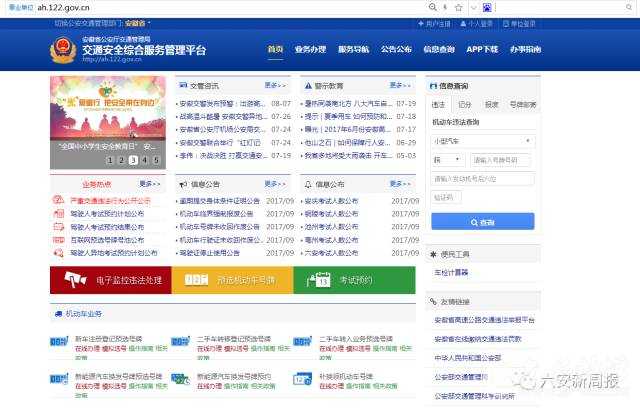Click the calendar icon on 考试预约
The image size is (640, 409).
322,280
